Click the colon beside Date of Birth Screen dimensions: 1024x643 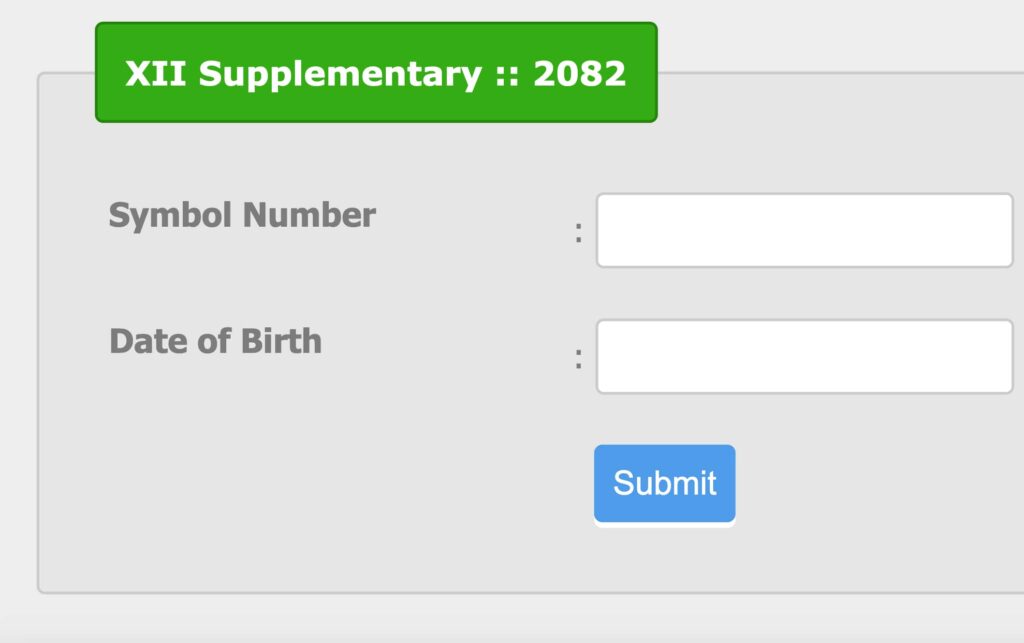(x=580, y=356)
